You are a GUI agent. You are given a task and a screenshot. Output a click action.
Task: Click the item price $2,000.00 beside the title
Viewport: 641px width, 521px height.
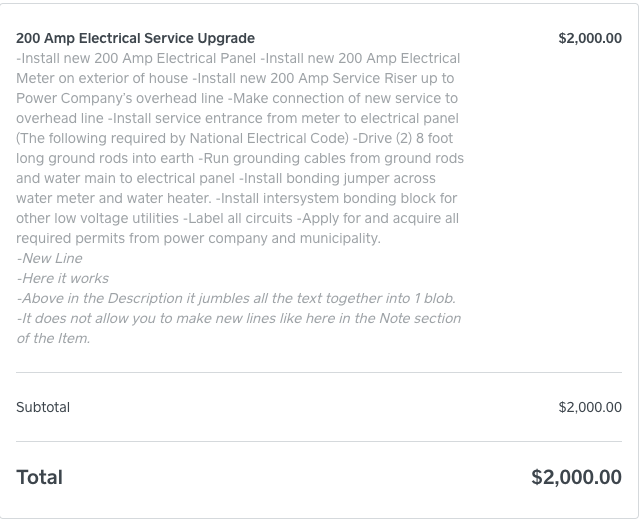[589, 39]
